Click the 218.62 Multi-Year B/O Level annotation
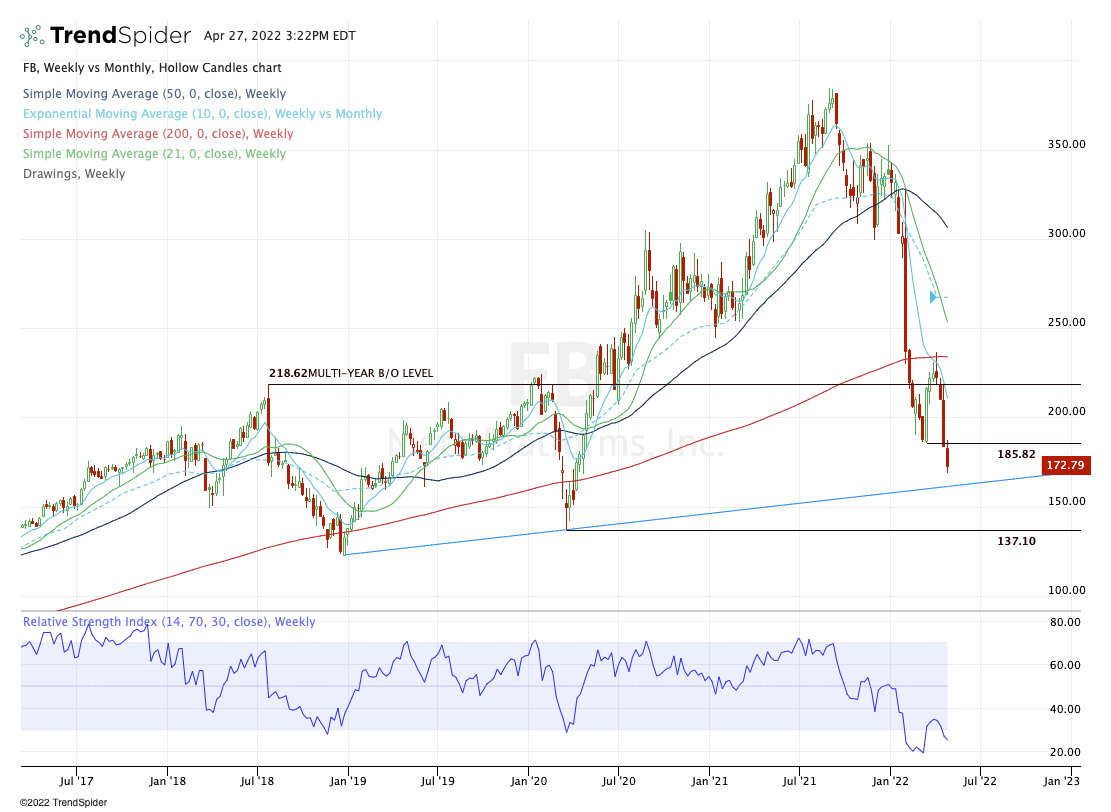This screenshot has height=812, width=1111. pos(351,373)
